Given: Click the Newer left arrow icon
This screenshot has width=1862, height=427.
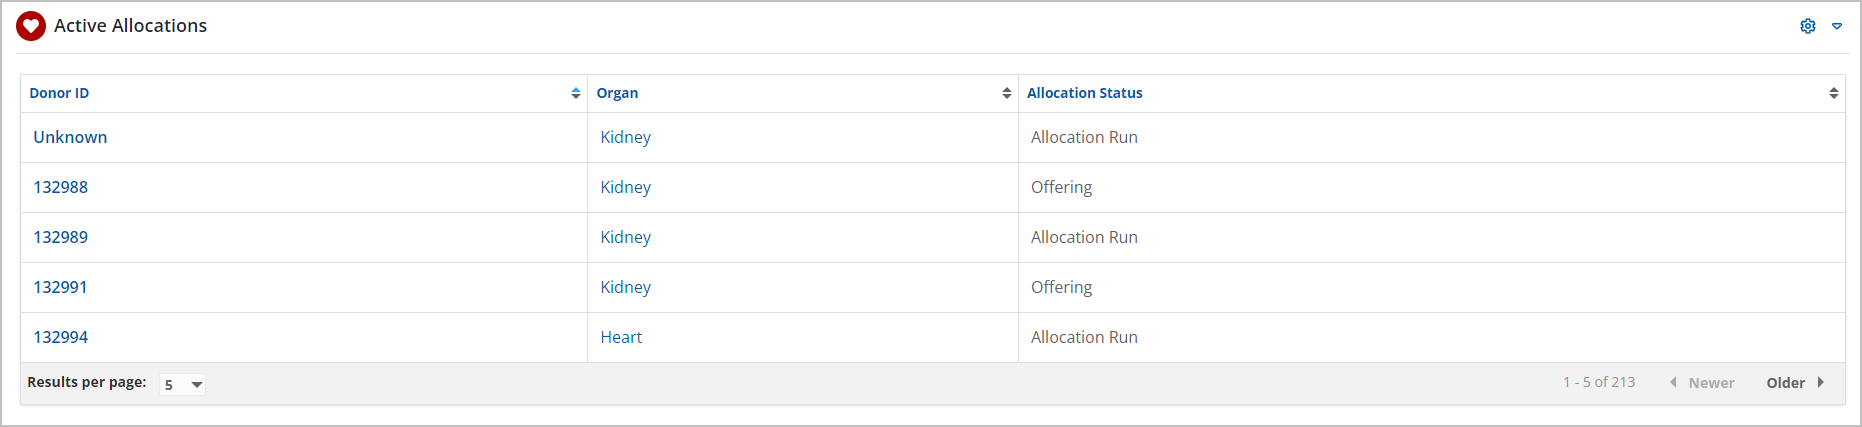Looking at the screenshot, I should tap(1673, 382).
